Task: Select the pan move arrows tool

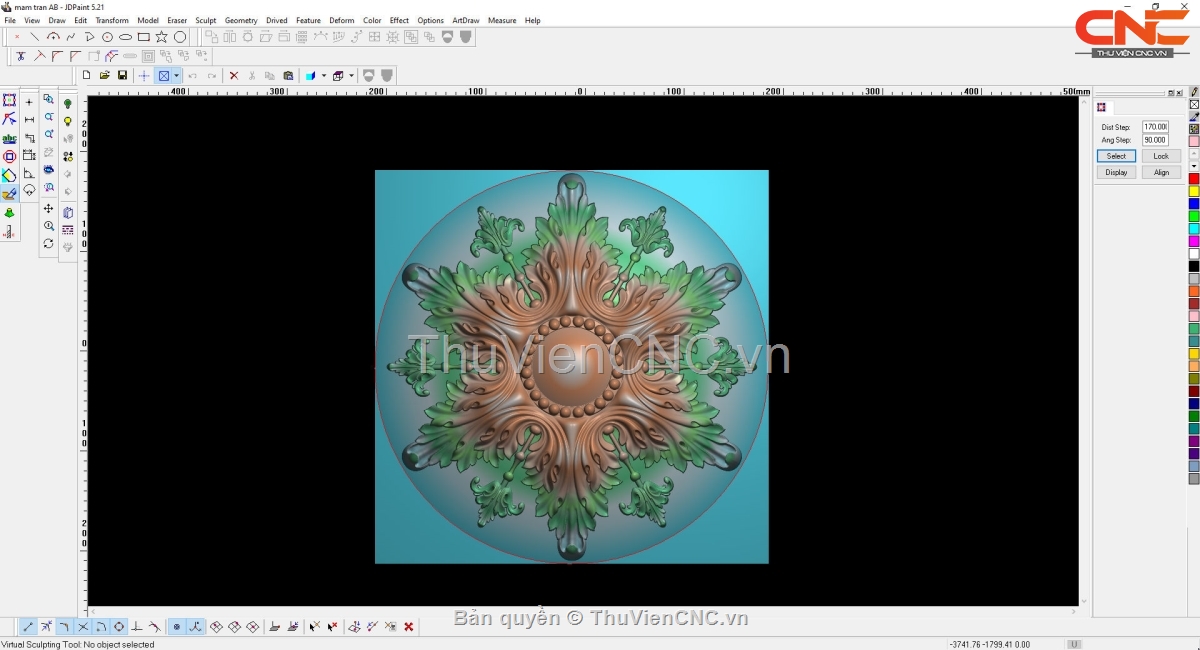Action: coord(48,209)
